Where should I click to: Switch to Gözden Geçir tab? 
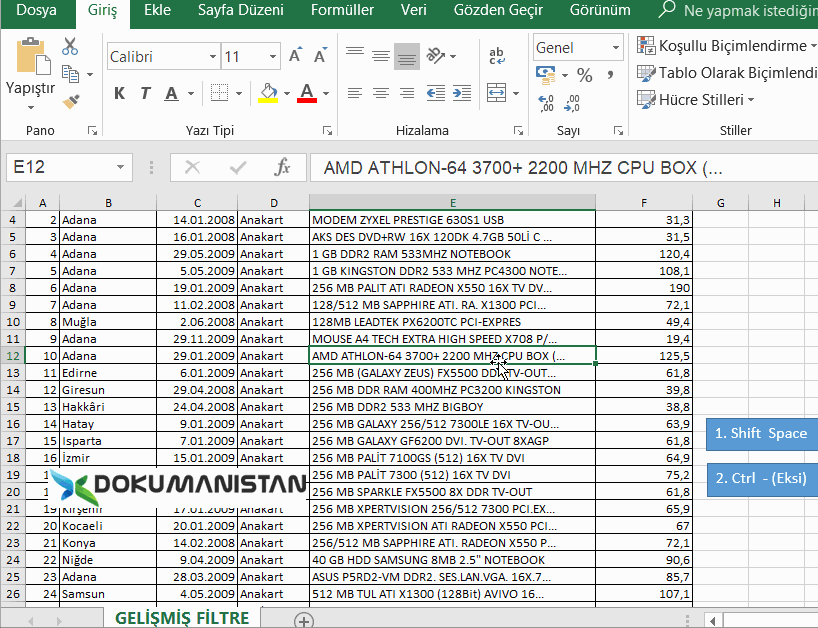coord(498,10)
